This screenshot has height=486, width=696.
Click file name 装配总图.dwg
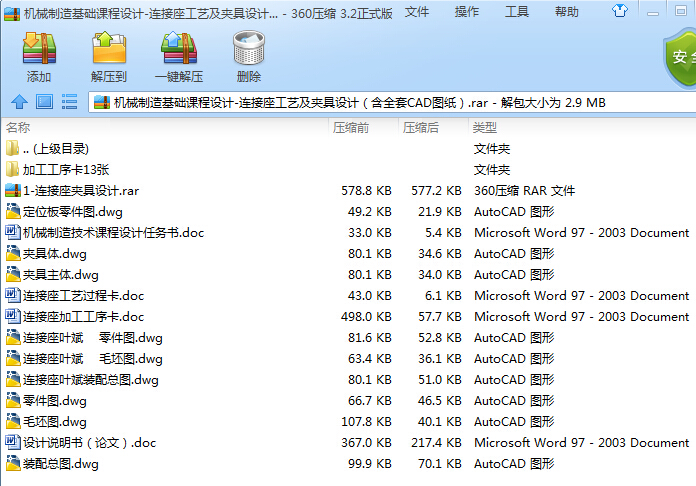pyautogui.click(x=61, y=464)
